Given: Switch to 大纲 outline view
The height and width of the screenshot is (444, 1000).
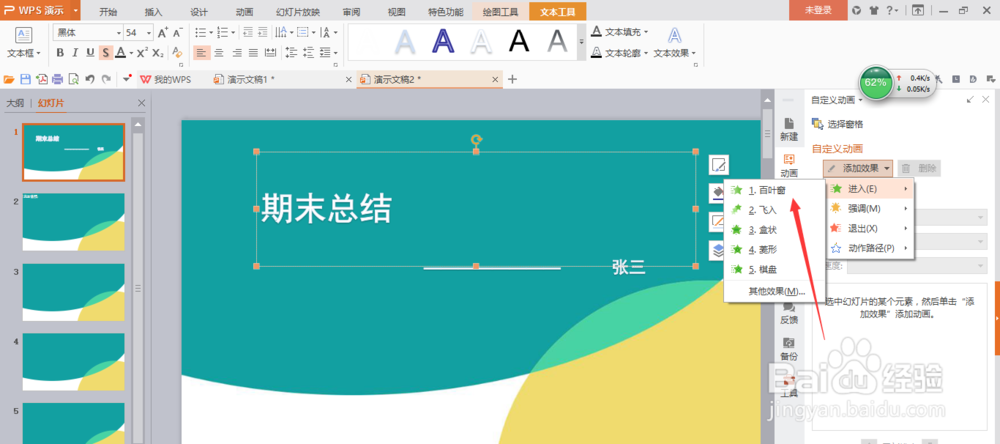Looking at the screenshot, I should pyautogui.click(x=15, y=103).
